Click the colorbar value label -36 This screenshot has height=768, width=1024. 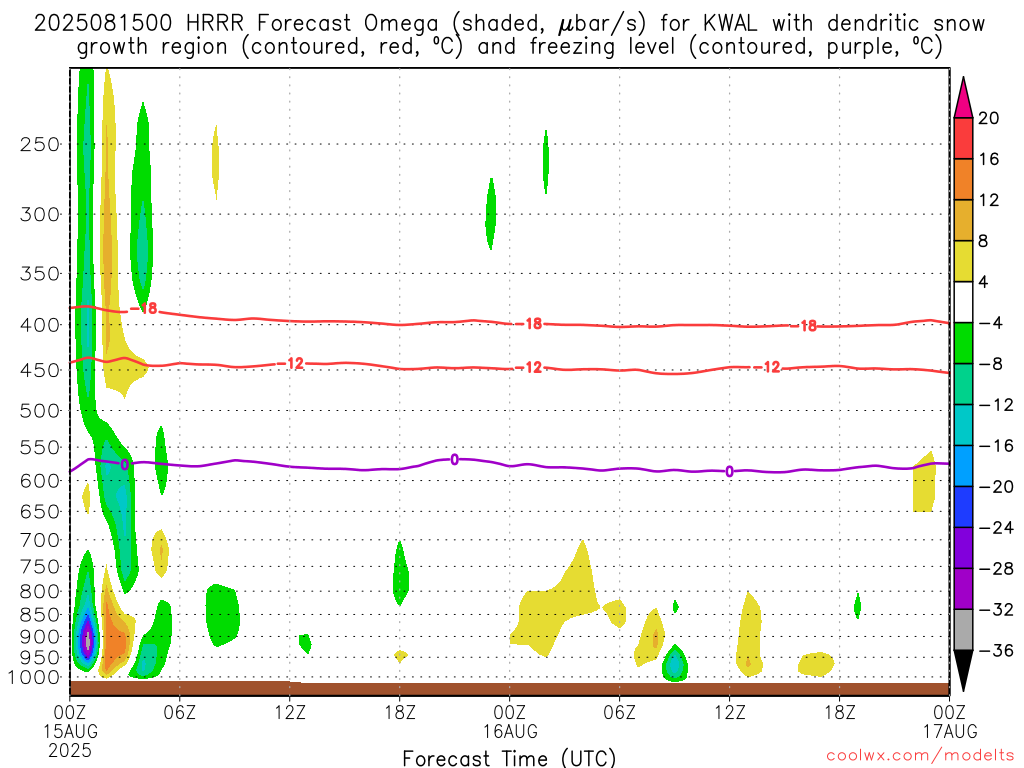tap(995, 650)
